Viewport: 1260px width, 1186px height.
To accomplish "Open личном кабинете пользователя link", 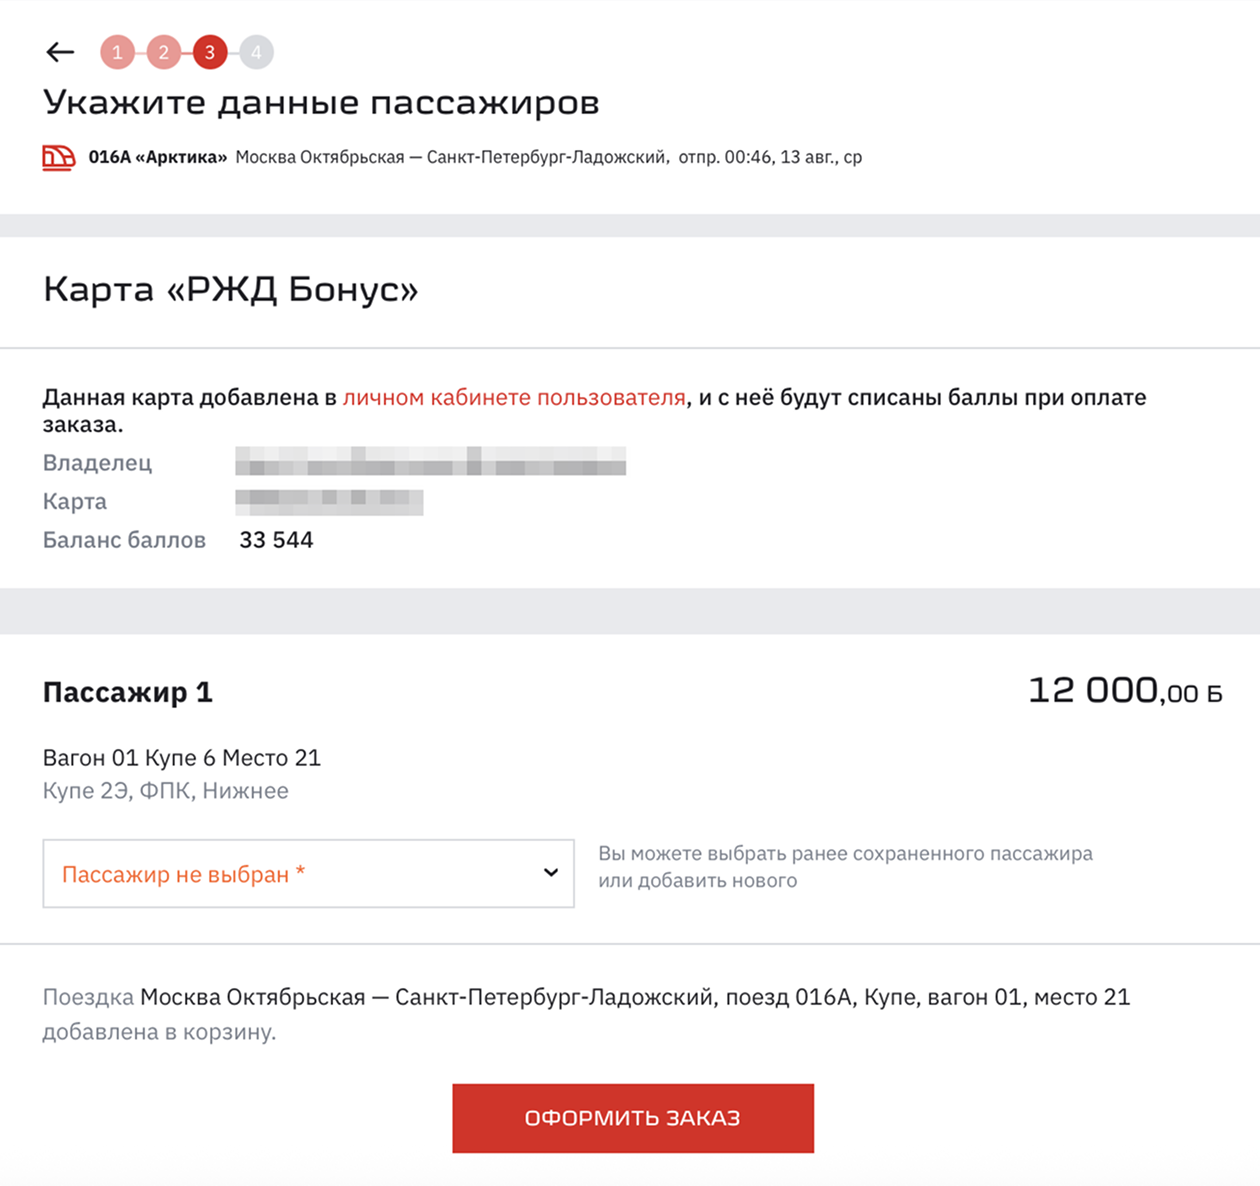I will (512, 397).
